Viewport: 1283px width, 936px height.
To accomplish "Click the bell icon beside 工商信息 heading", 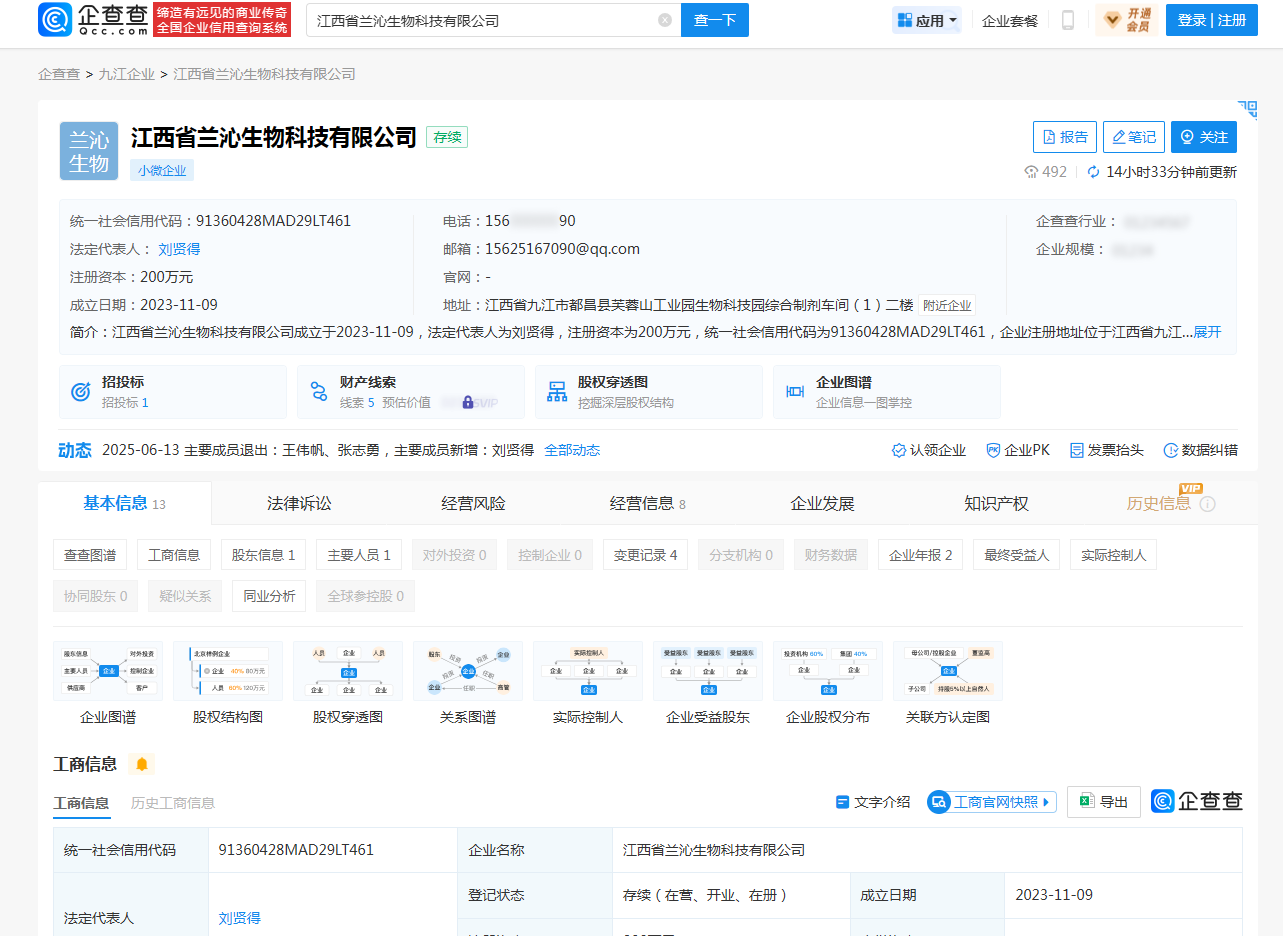I will point(142,764).
